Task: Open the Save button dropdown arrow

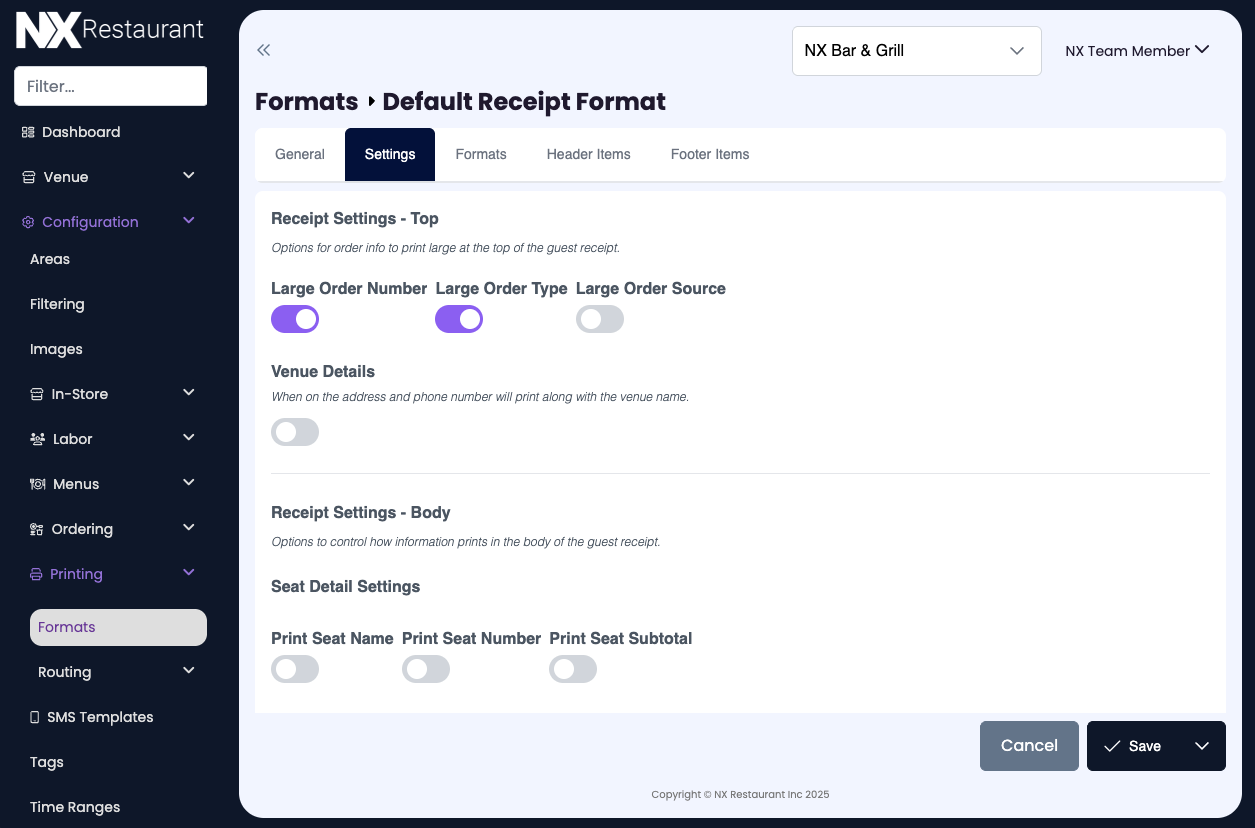Action: (x=1202, y=745)
